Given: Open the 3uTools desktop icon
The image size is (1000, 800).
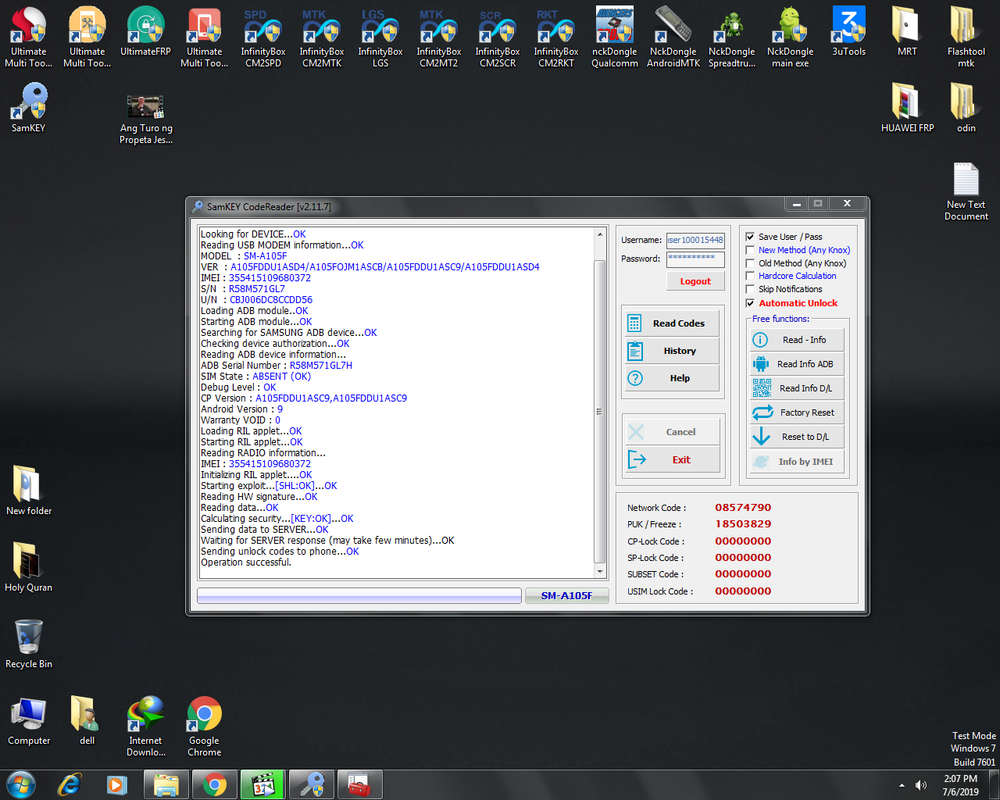Looking at the screenshot, I should [849, 31].
